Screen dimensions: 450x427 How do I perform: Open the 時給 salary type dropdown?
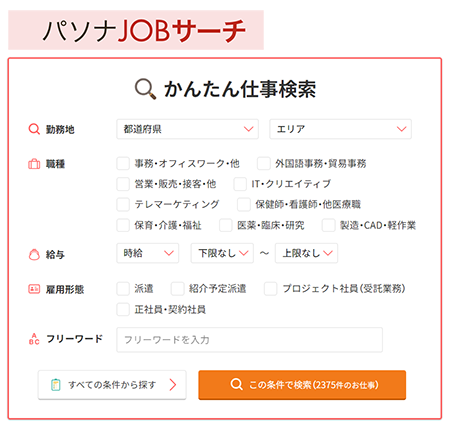147,253
